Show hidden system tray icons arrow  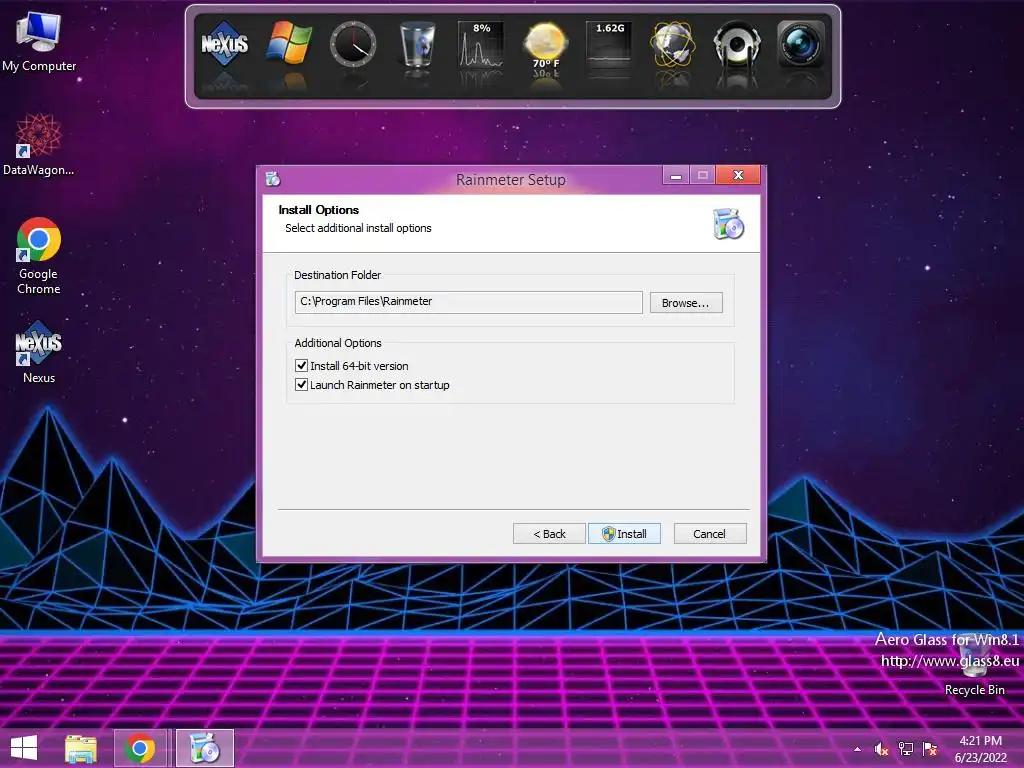point(857,750)
